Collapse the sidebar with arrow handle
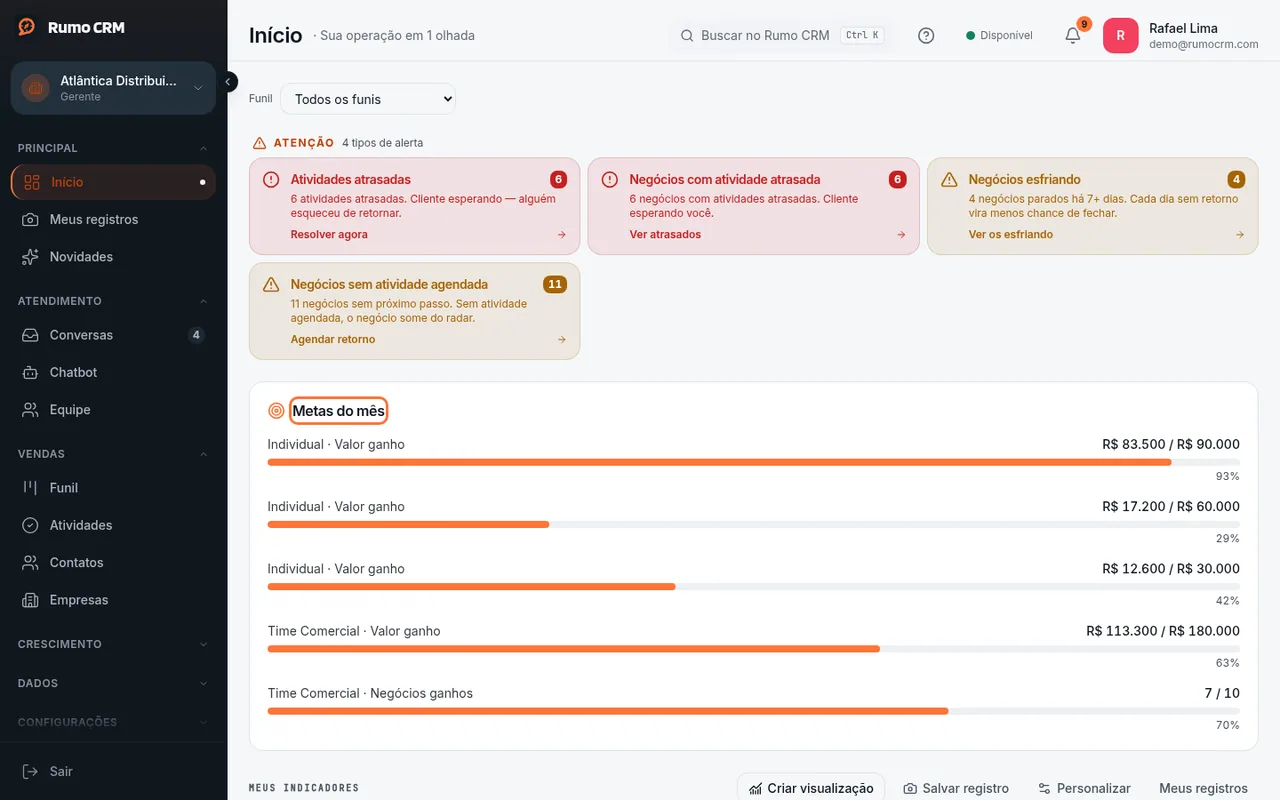 (x=229, y=82)
